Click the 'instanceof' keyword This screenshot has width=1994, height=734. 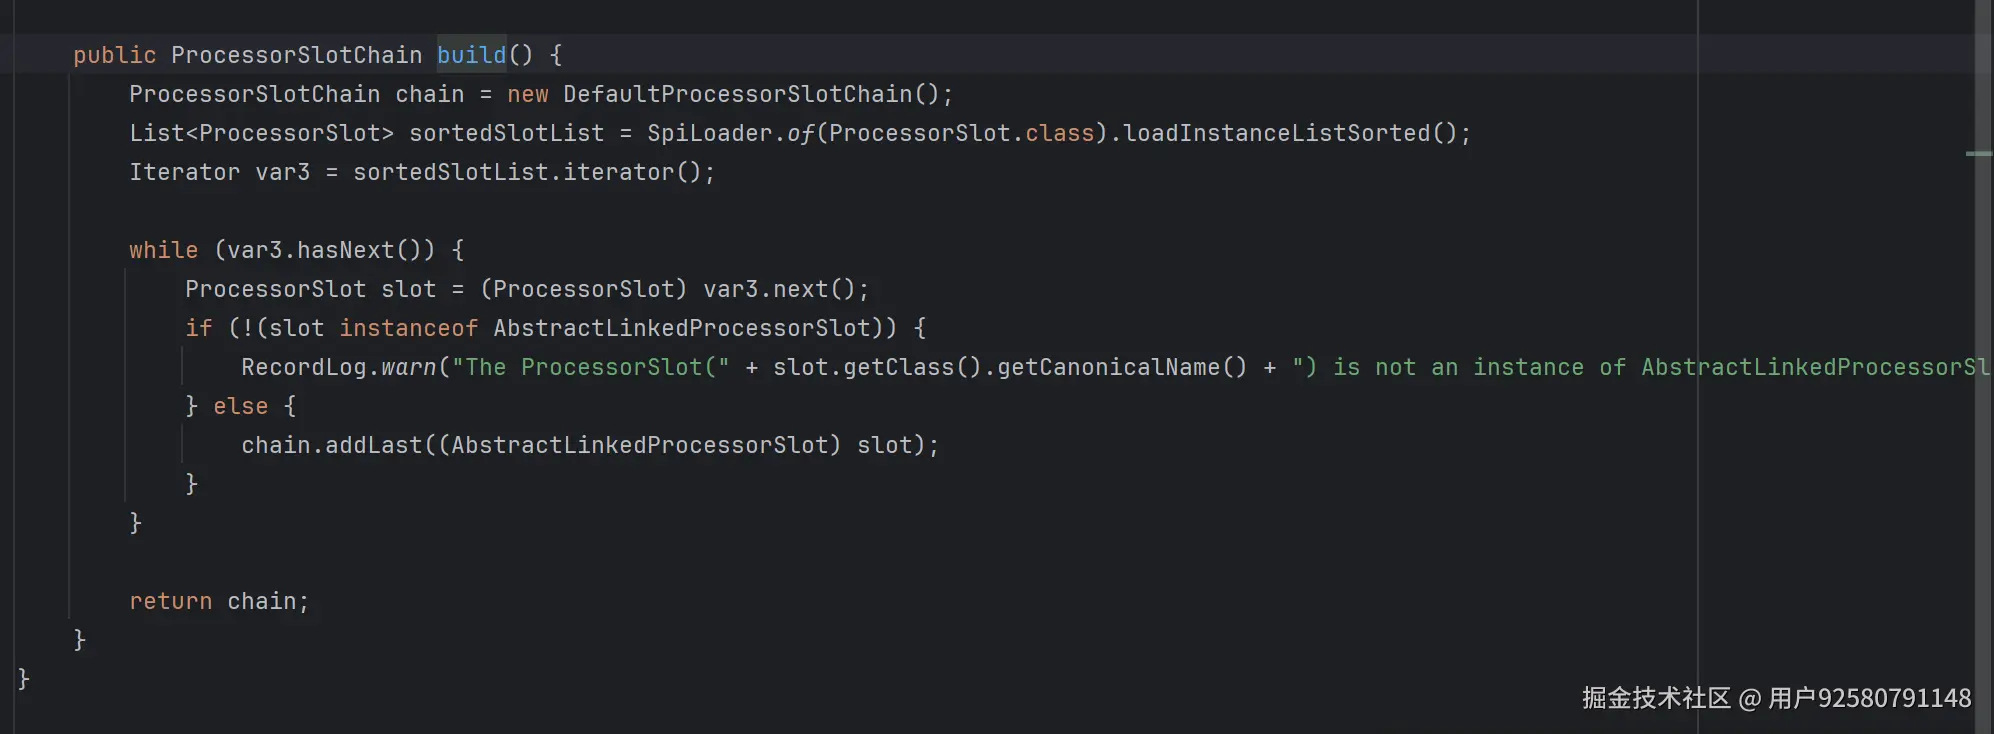tap(409, 328)
